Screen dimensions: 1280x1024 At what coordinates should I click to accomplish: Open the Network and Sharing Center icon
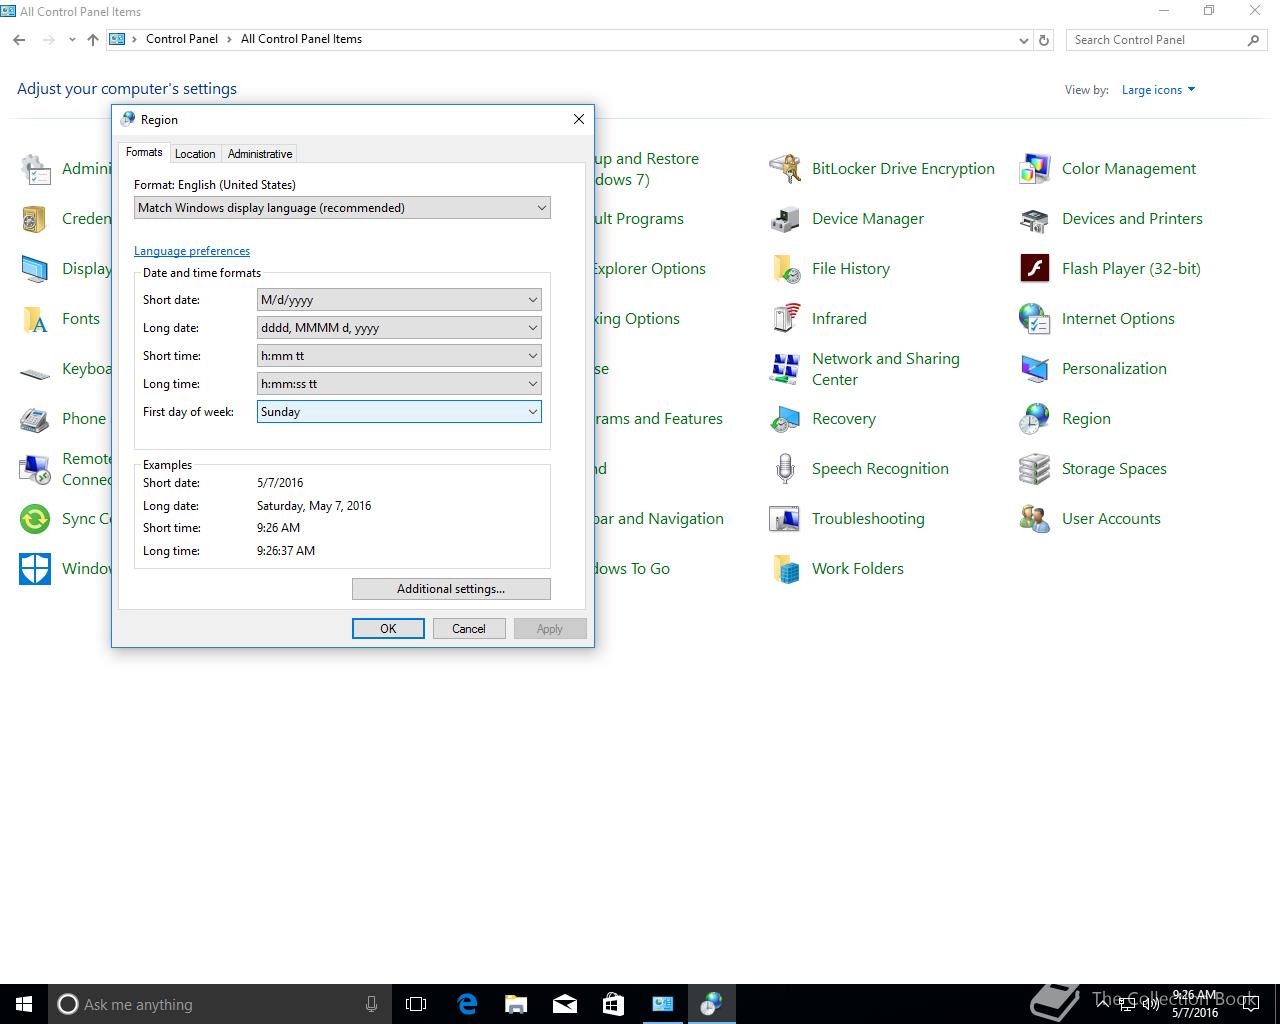(785, 369)
